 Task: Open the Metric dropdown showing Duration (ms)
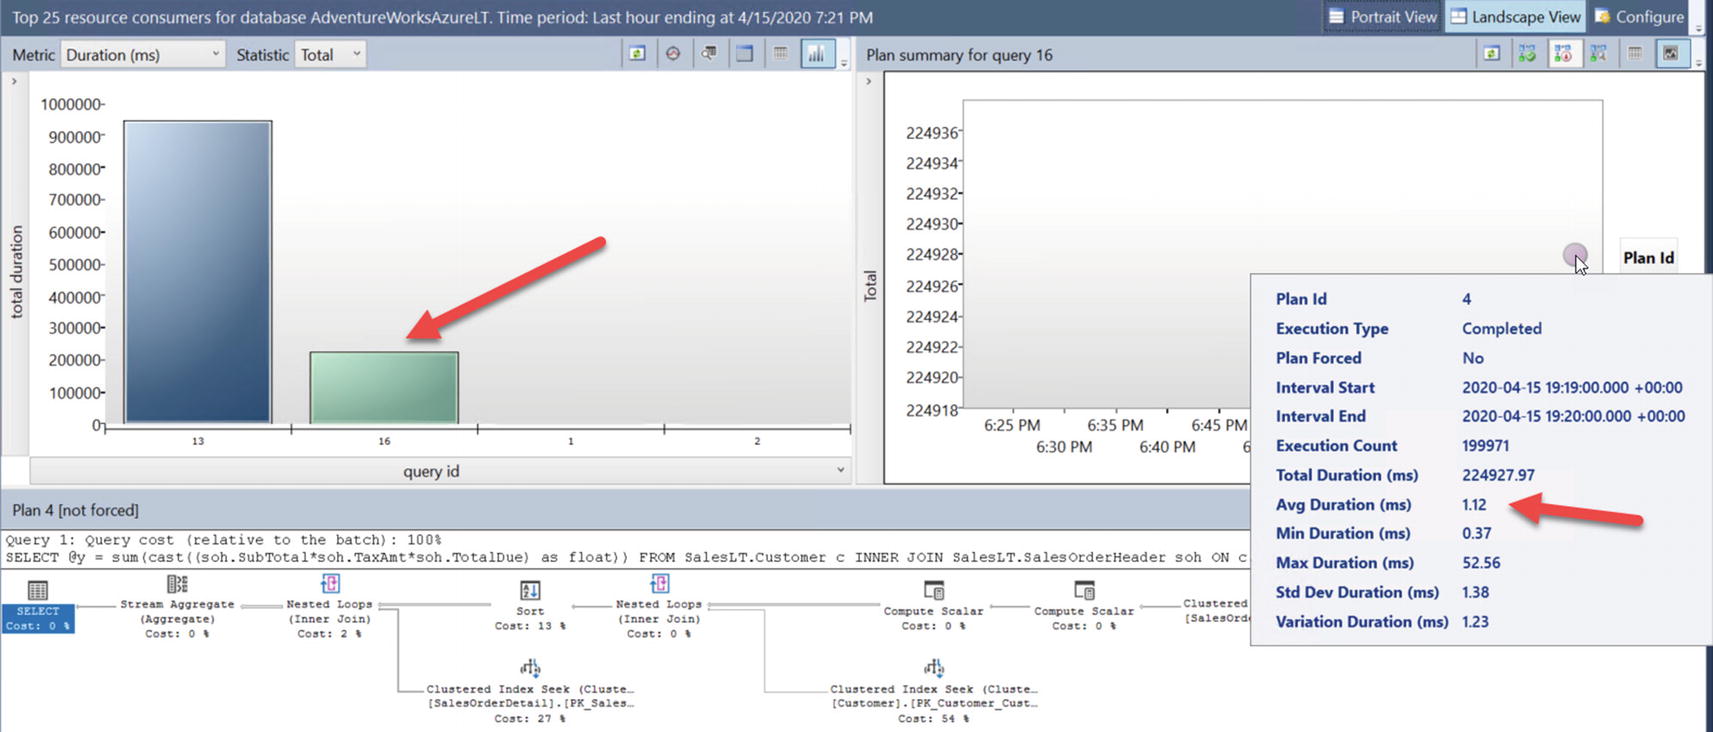pyautogui.click(x=143, y=55)
